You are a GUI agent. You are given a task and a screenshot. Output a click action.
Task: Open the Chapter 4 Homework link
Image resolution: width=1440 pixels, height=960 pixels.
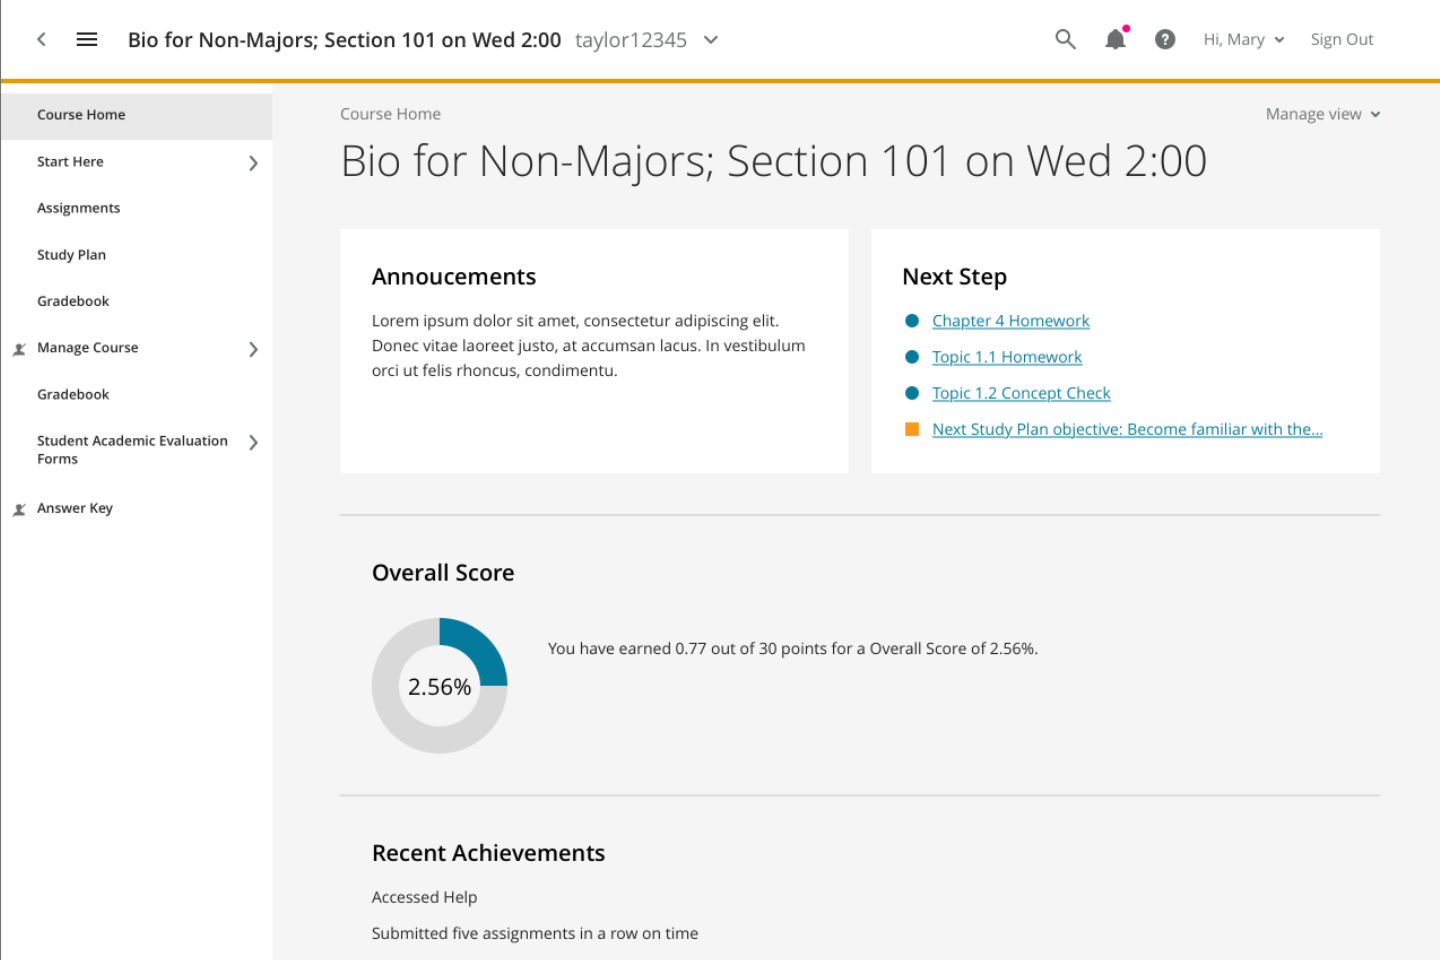pyautogui.click(x=1011, y=321)
